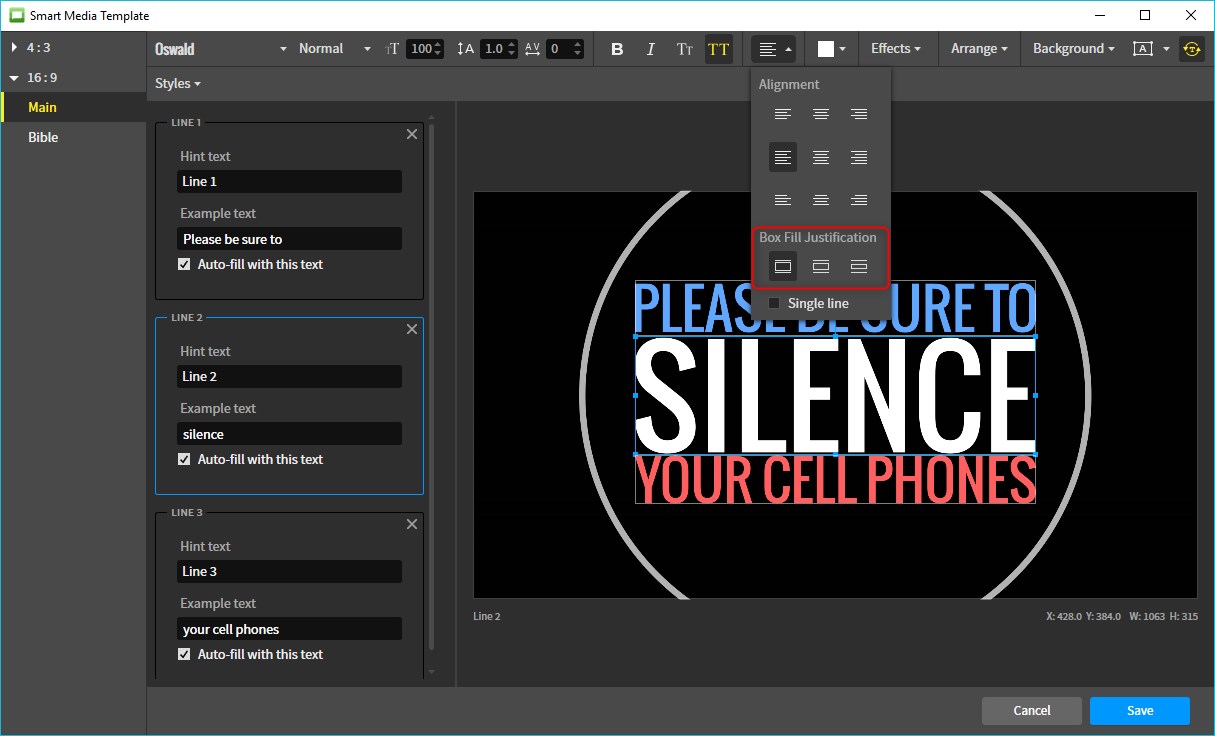
Task: Select middle-center text alignment
Action: coord(821,157)
